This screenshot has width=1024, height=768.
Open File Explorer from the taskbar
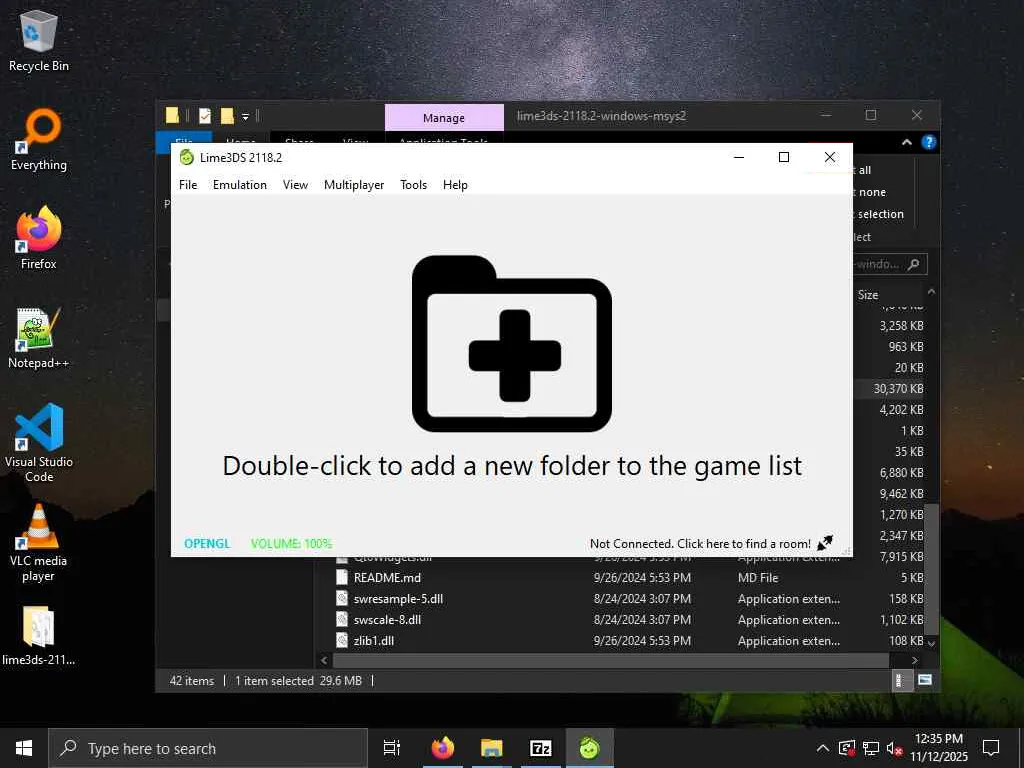[x=492, y=748]
